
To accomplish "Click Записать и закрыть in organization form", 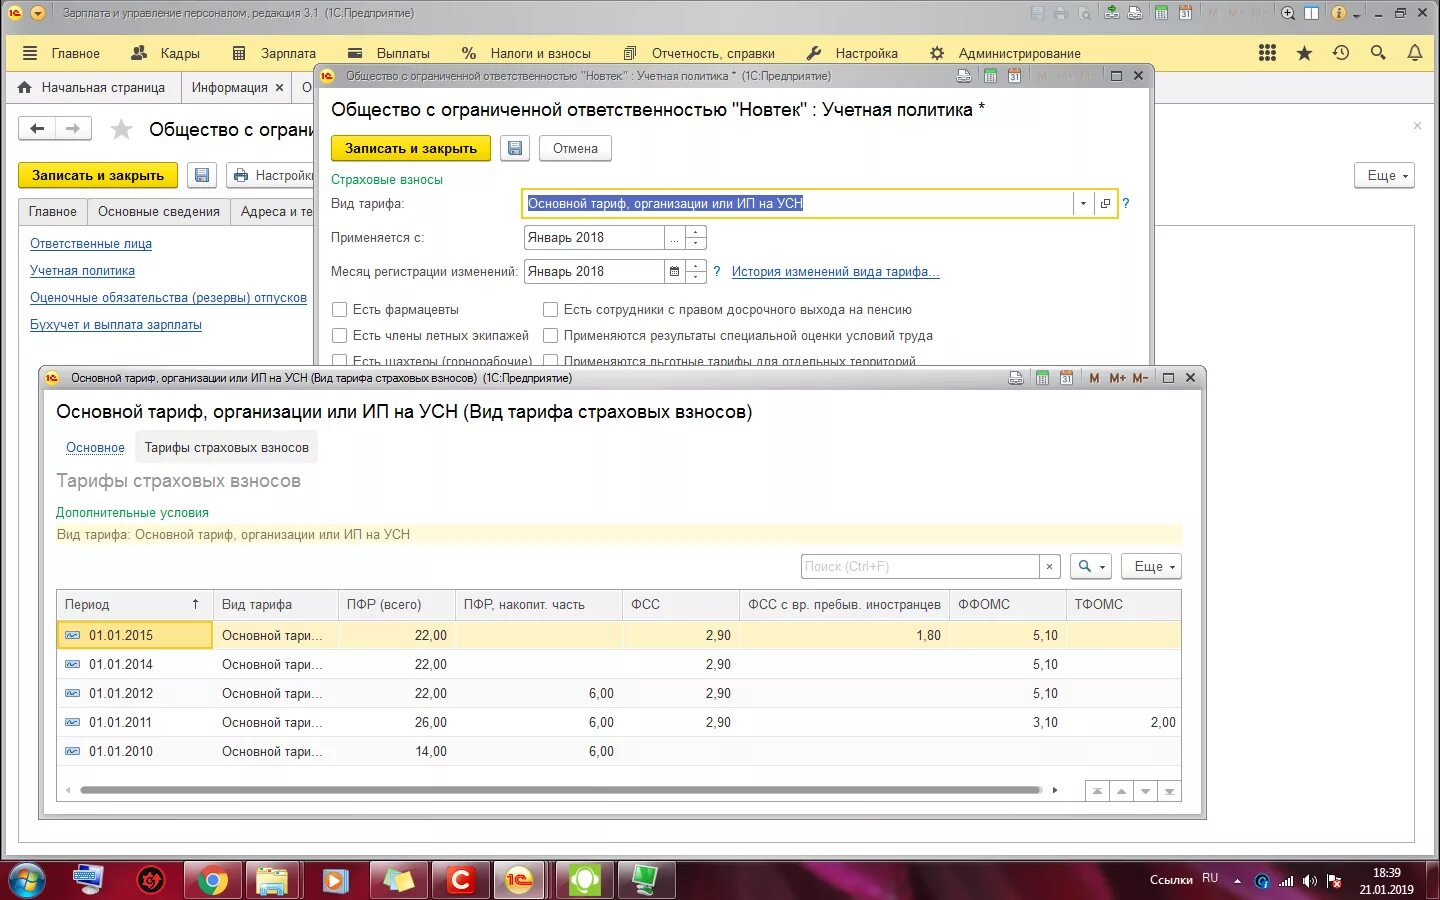I will [97, 175].
